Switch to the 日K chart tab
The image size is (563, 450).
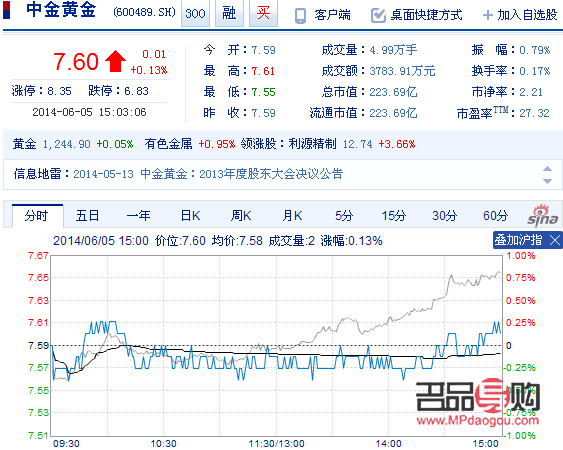coord(190,216)
